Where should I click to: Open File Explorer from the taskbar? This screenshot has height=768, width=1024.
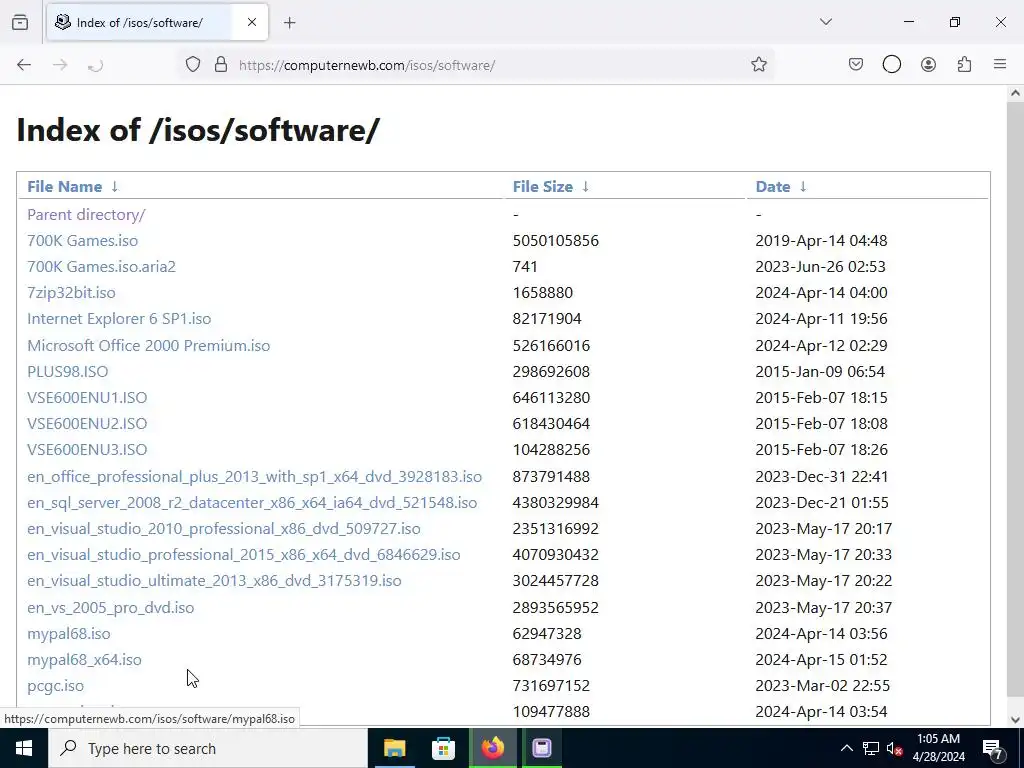[x=394, y=748]
